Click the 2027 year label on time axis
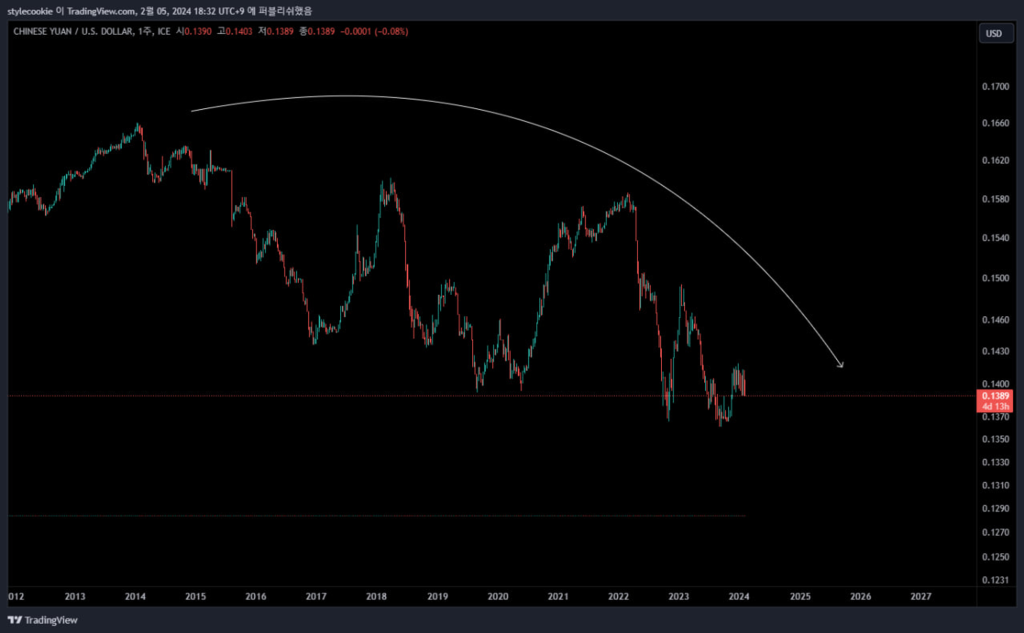This screenshot has width=1024, height=633. pyautogui.click(x=921, y=596)
